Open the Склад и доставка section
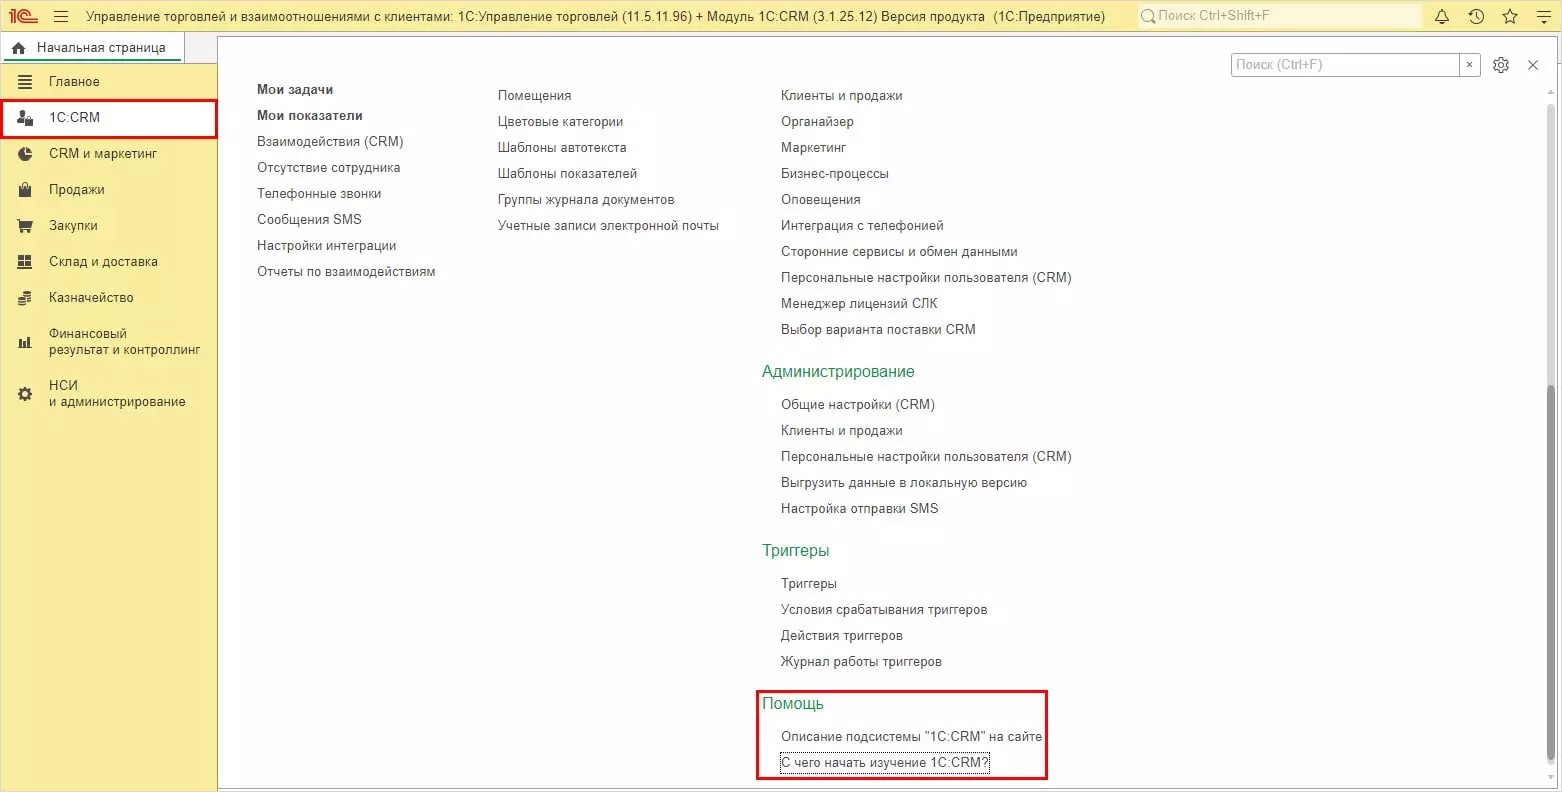Image resolution: width=1562 pixels, height=792 pixels. point(109,262)
